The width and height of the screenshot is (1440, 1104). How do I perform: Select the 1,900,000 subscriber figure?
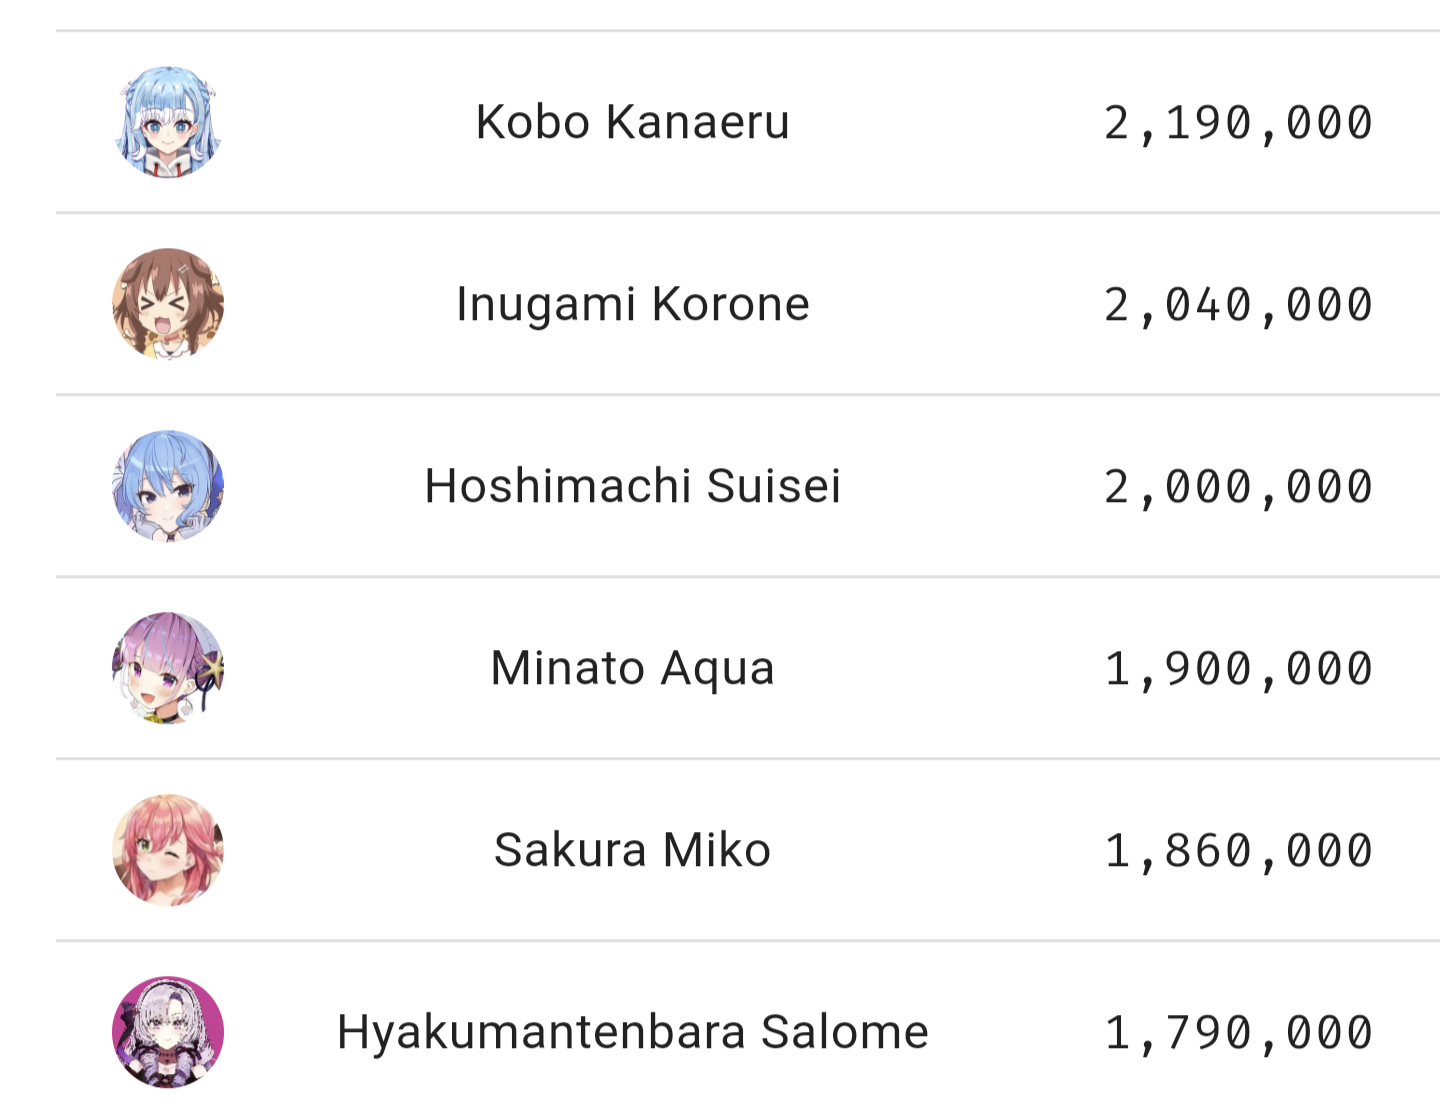click(x=1238, y=670)
